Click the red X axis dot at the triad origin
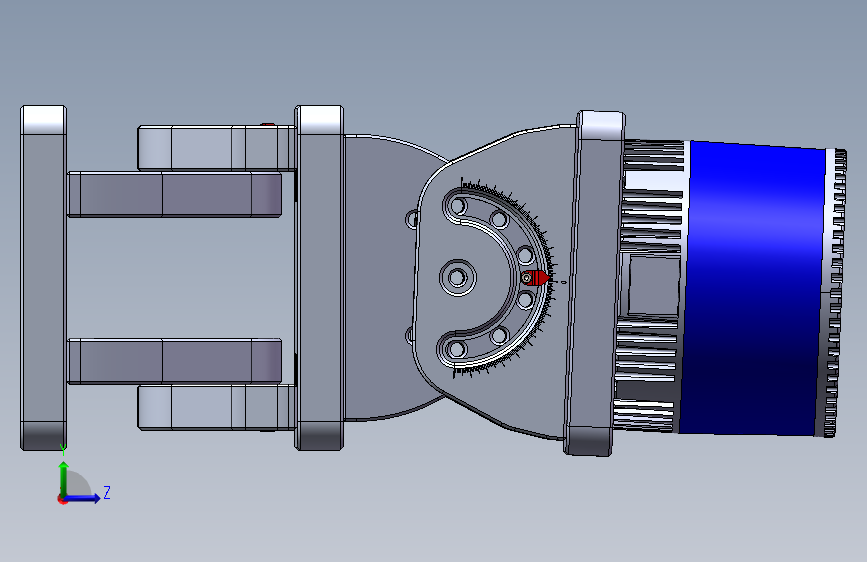 click(x=61, y=499)
